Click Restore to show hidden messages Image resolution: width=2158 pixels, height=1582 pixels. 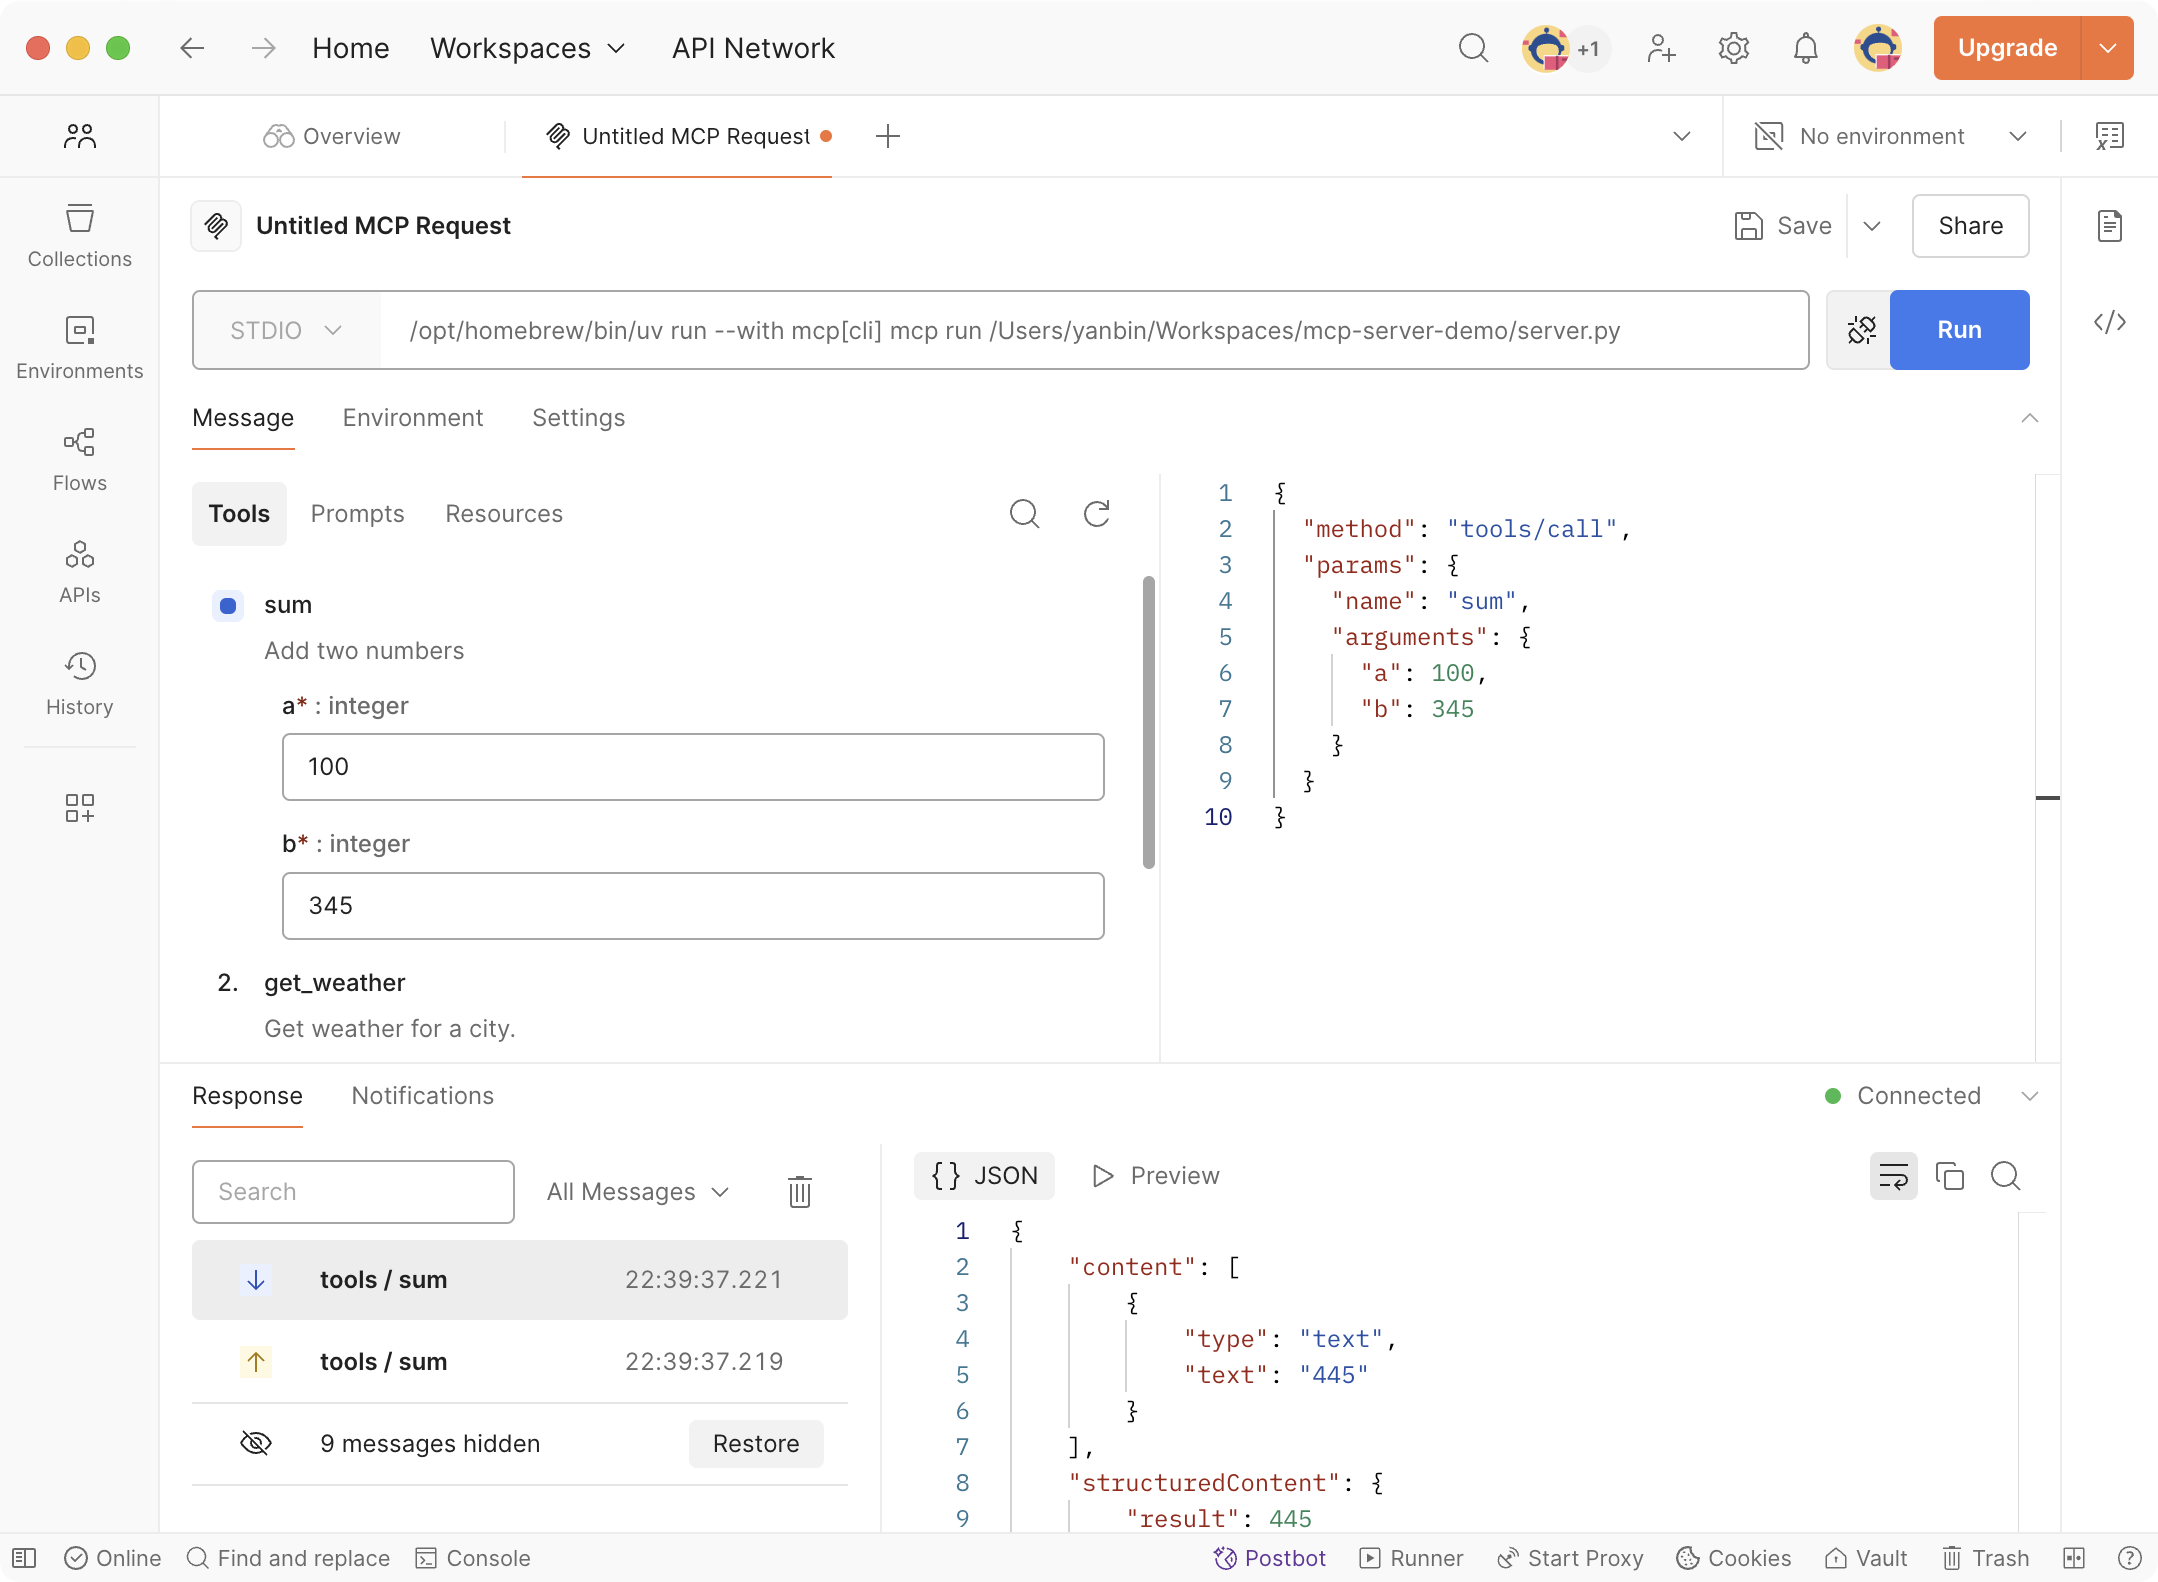[x=755, y=1444]
